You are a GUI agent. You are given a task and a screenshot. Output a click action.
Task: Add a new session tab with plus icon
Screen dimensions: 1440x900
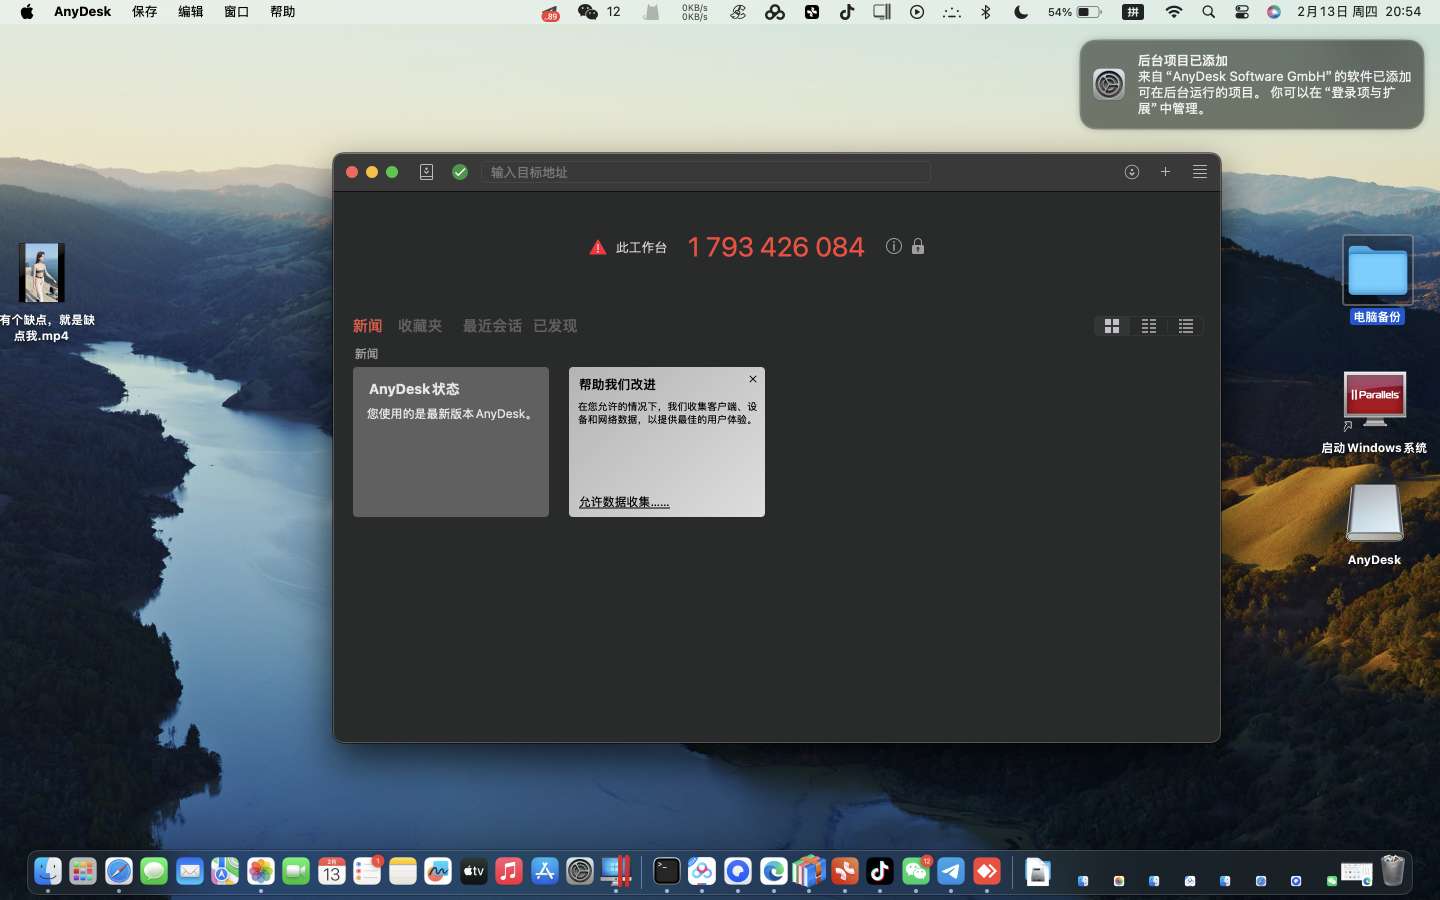(1165, 172)
